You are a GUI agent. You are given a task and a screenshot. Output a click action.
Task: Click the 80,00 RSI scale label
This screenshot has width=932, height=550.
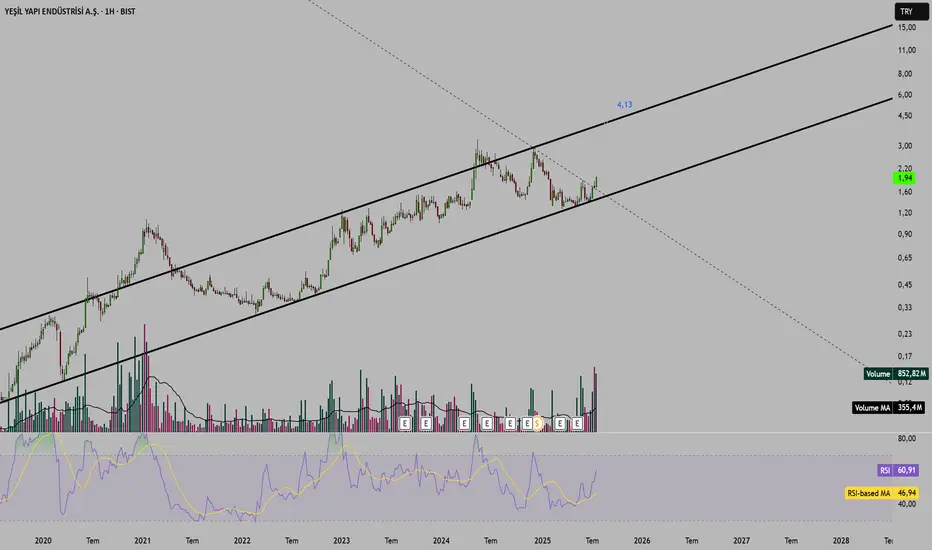906,438
